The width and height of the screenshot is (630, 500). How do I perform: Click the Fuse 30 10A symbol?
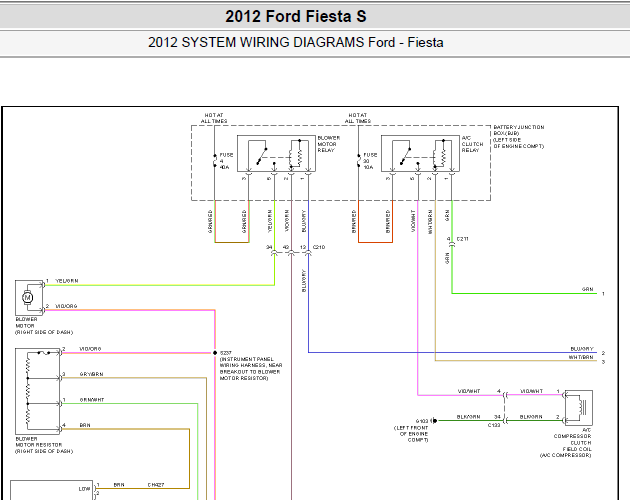coord(358,160)
